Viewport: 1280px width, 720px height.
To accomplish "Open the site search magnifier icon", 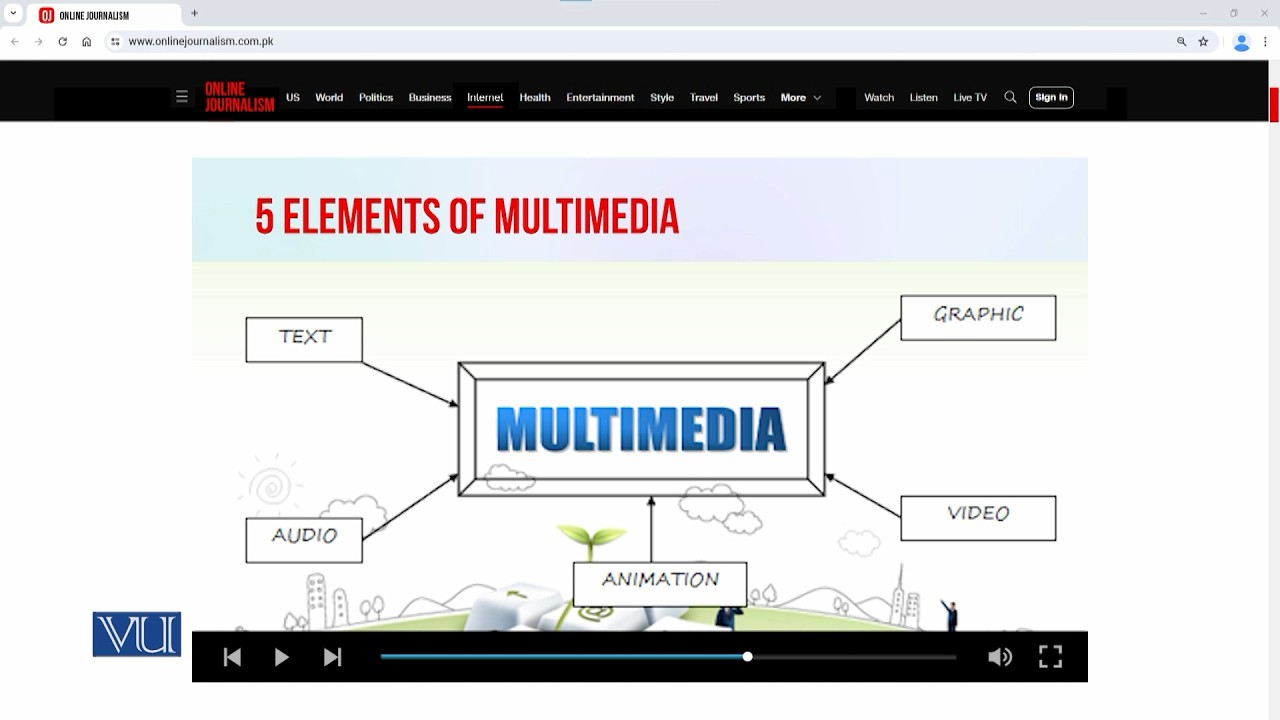I will click(1010, 97).
